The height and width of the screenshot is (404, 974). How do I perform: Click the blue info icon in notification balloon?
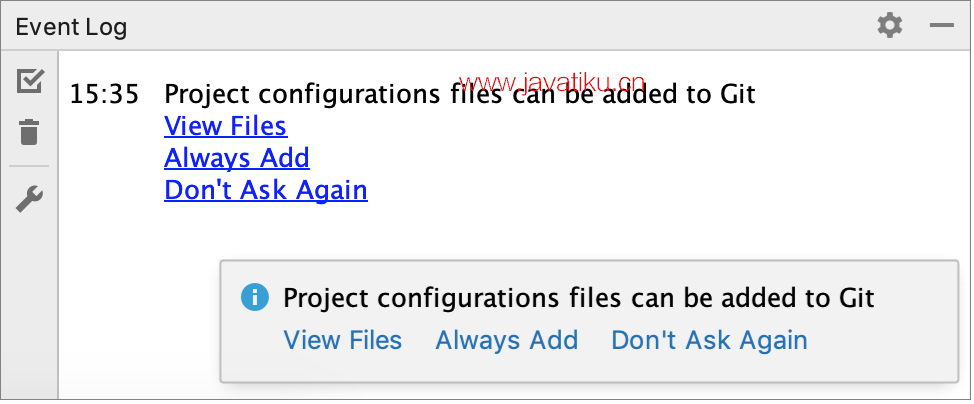(255, 298)
